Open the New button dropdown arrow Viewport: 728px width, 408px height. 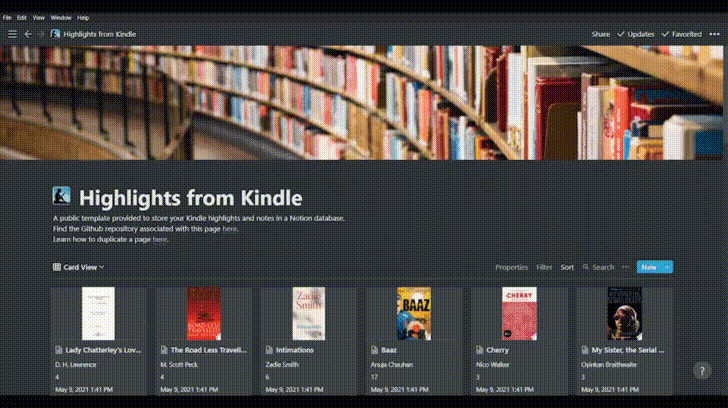click(667, 267)
